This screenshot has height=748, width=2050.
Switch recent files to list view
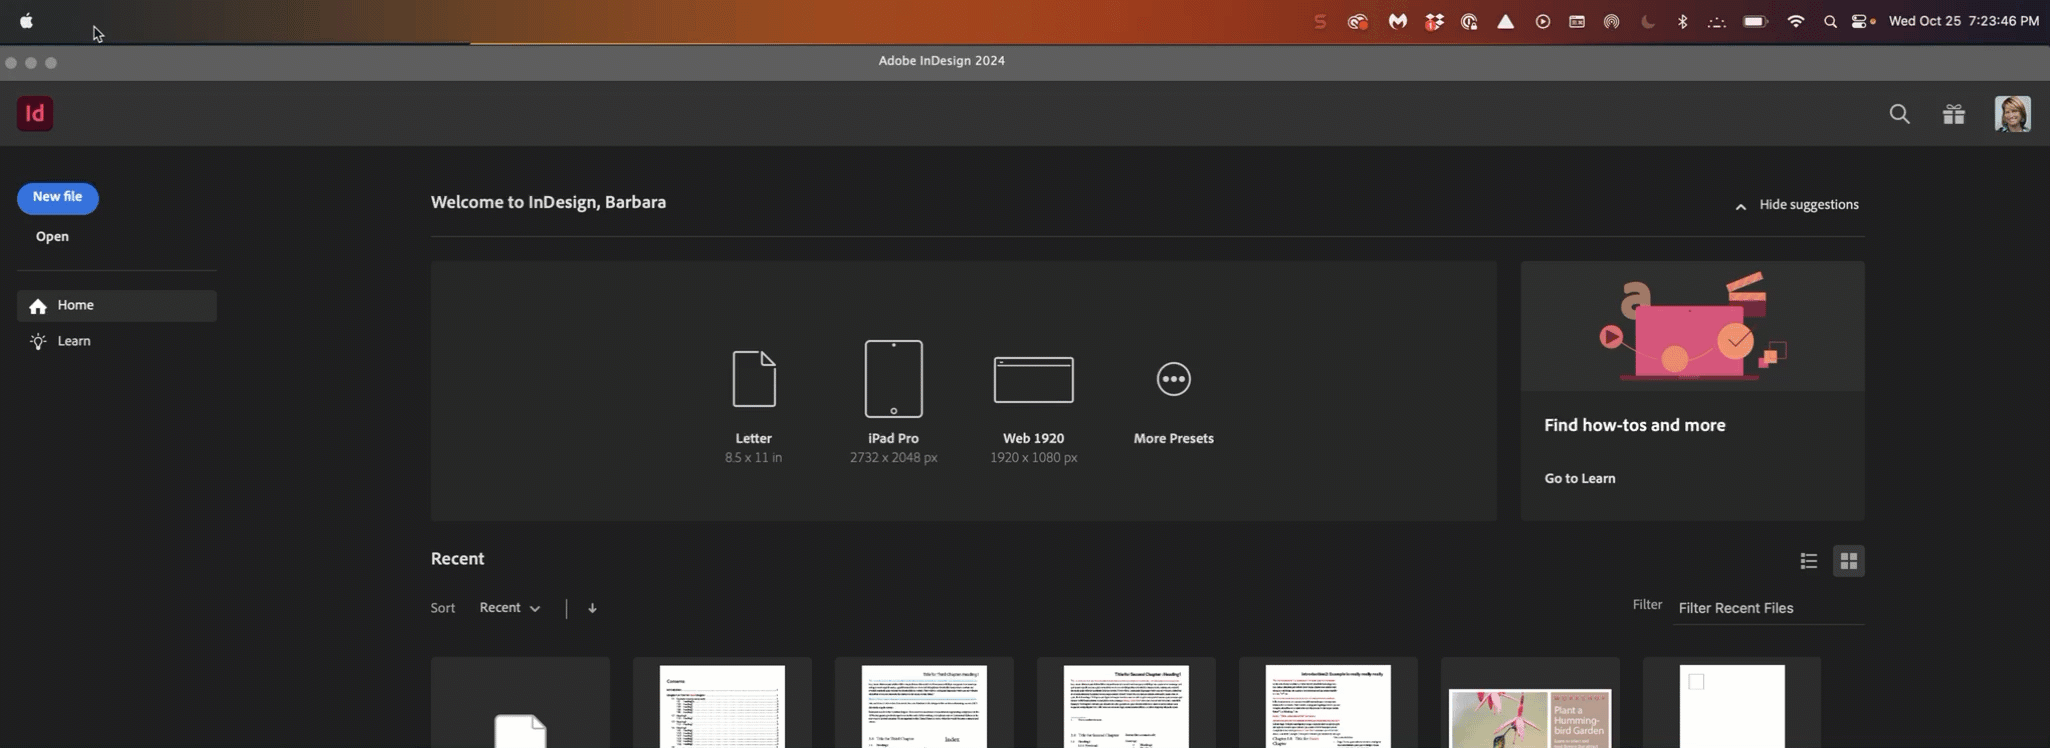pos(1808,561)
